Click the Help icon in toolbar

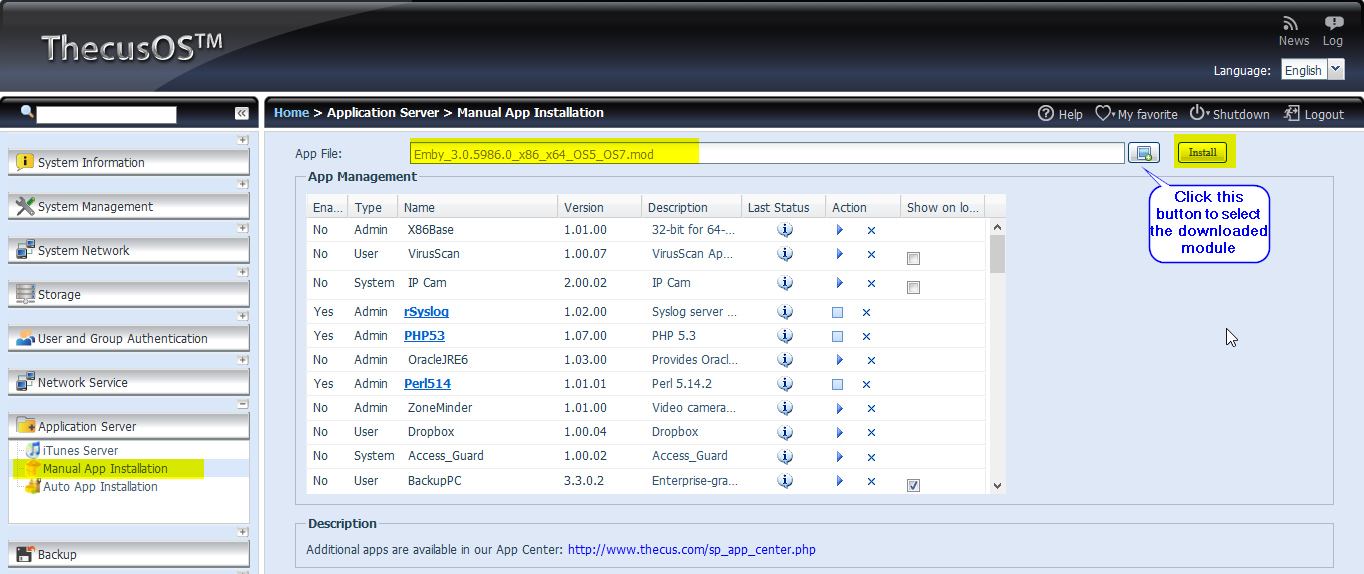point(1046,113)
